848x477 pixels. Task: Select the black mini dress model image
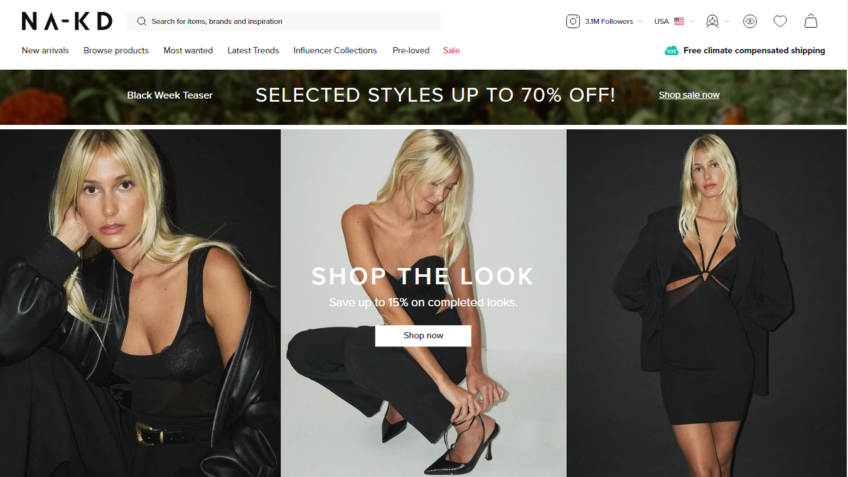click(706, 303)
